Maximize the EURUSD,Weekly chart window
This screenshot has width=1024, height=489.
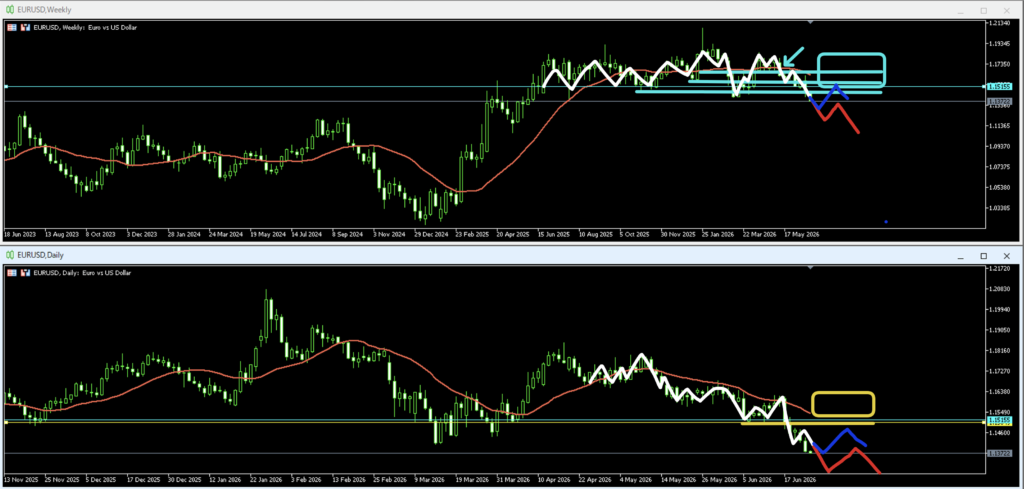984,10
